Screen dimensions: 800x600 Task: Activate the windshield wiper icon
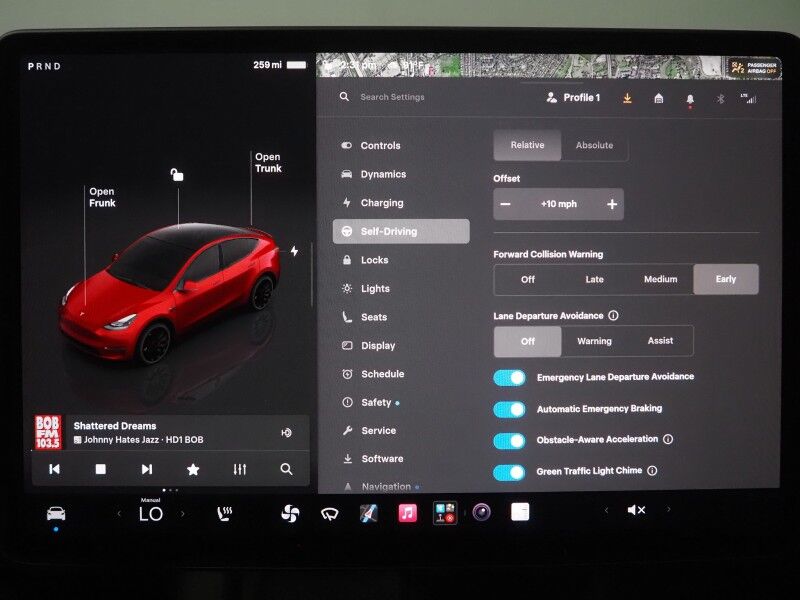click(330, 514)
